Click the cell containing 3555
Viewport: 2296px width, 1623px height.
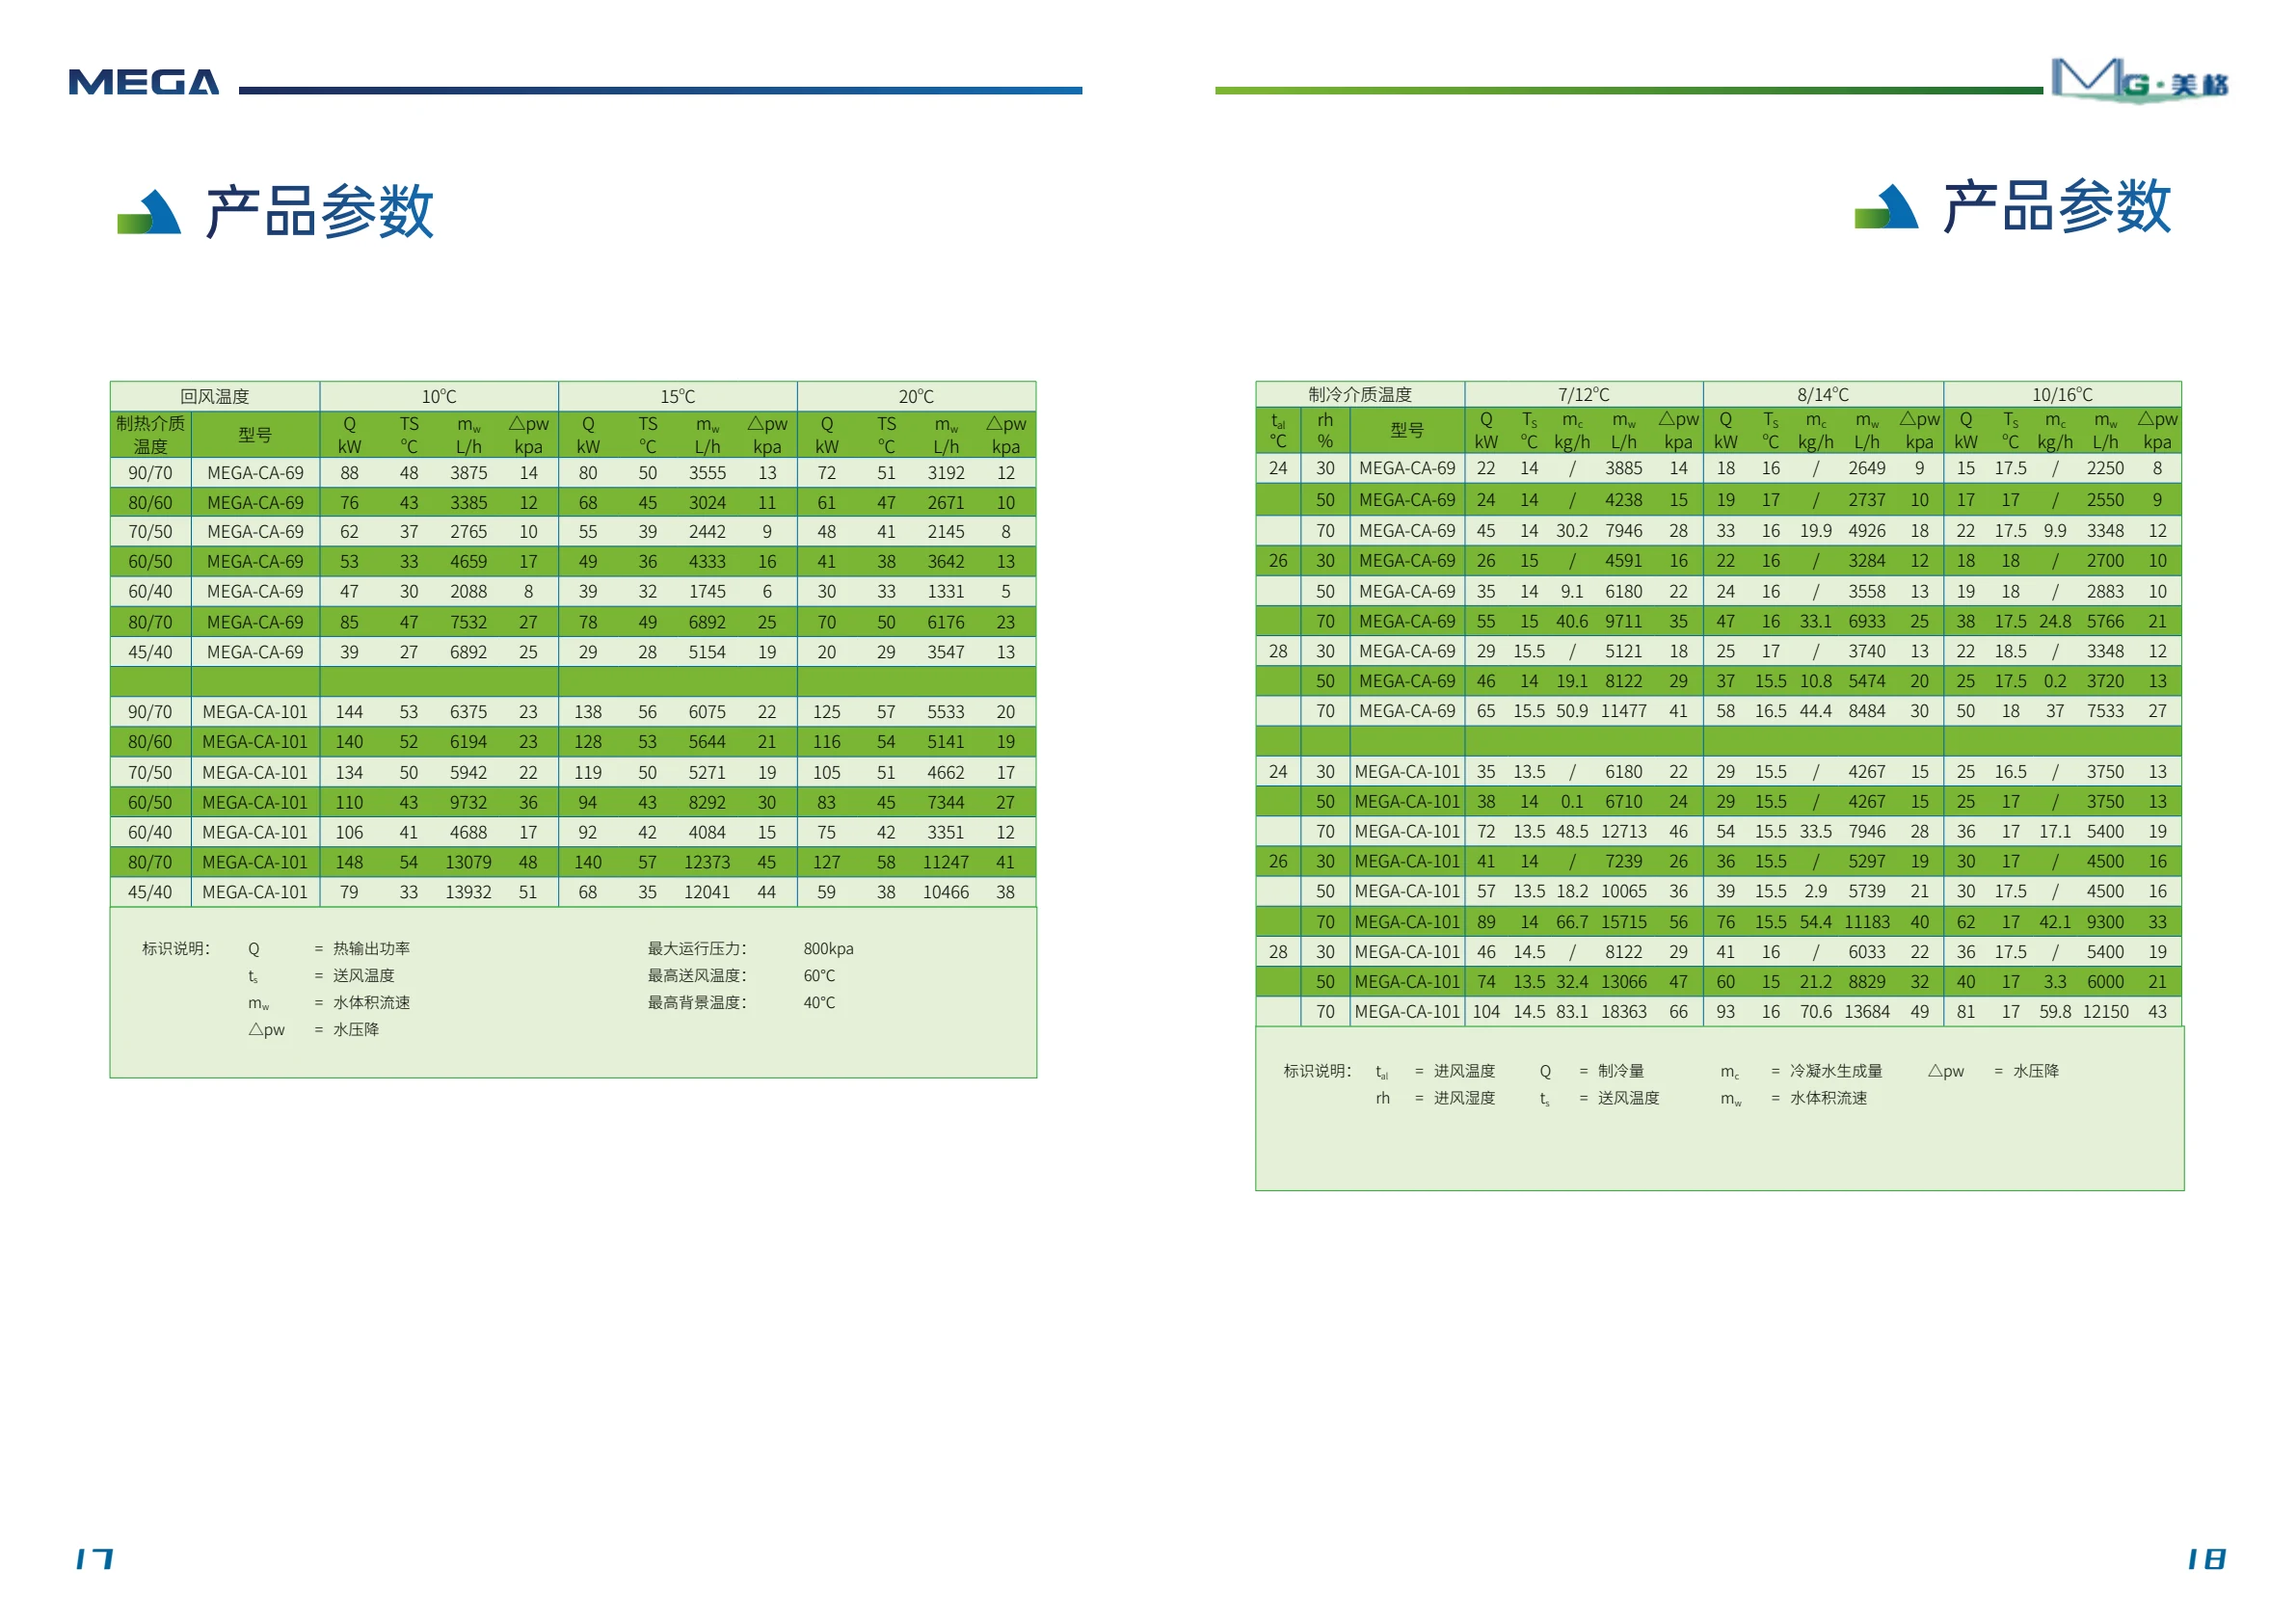(x=707, y=473)
